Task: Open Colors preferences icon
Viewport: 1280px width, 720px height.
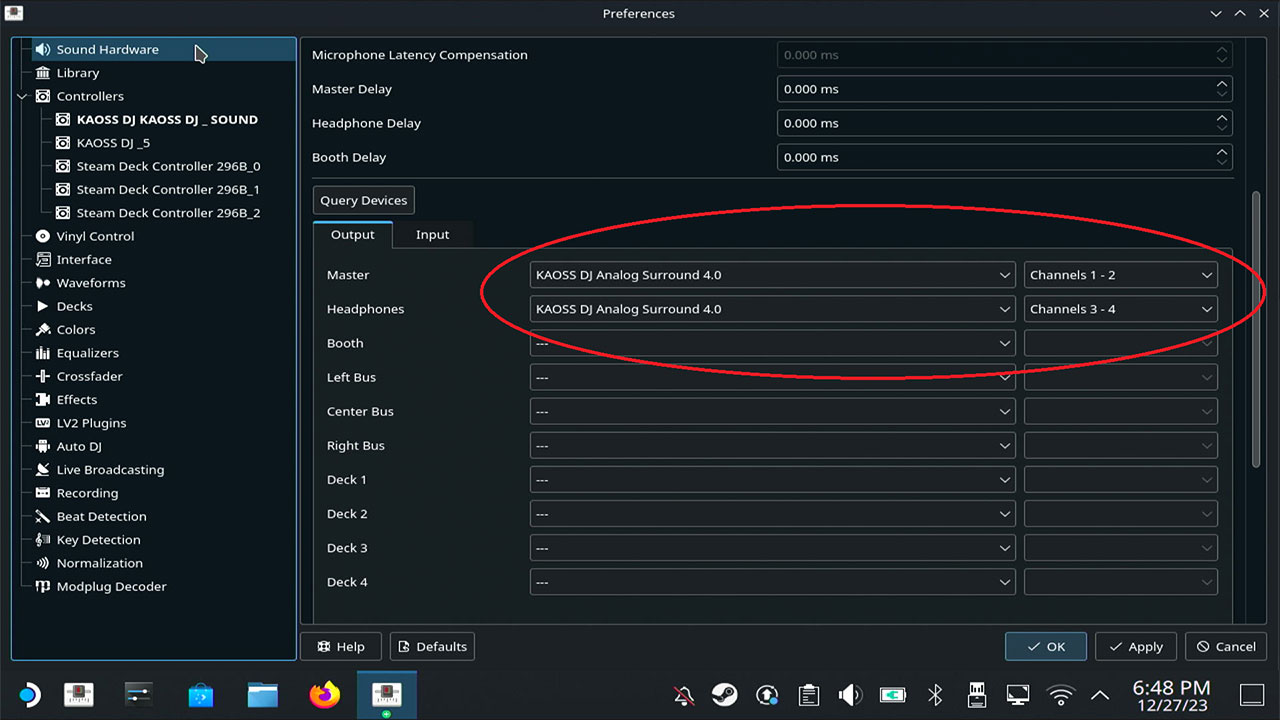Action: [42, 330]
